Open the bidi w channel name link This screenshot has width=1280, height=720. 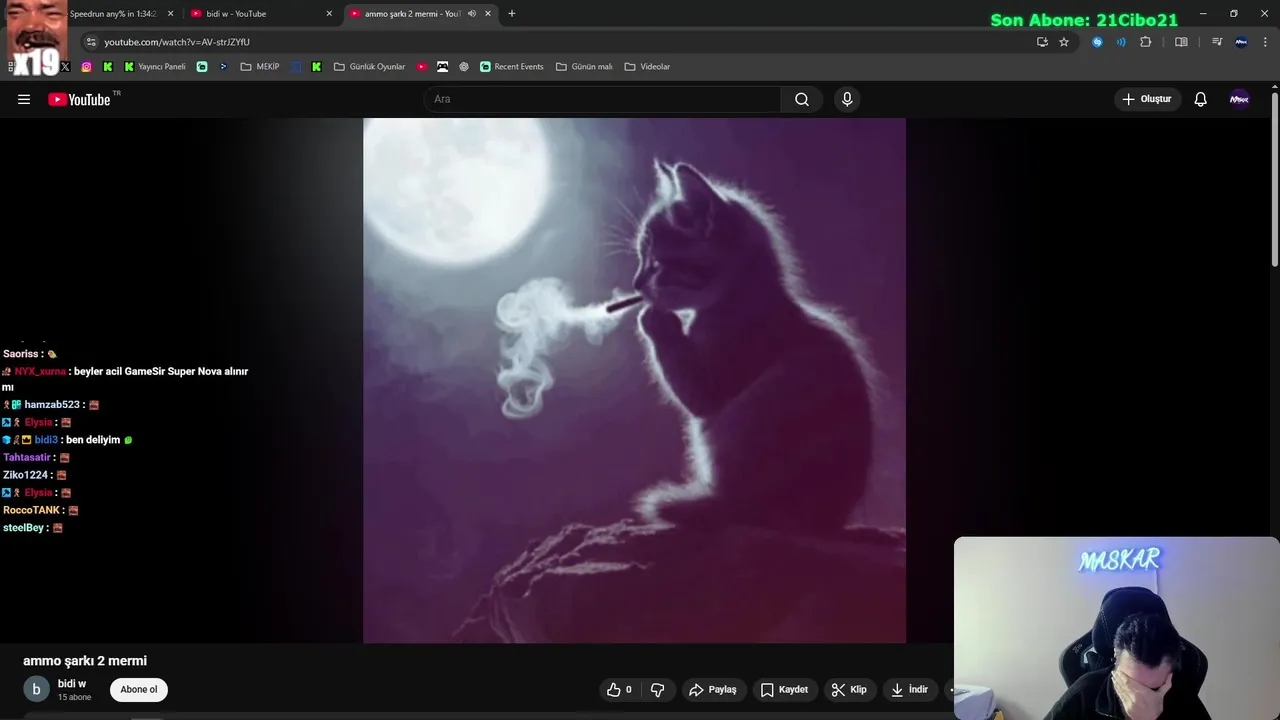72,684
